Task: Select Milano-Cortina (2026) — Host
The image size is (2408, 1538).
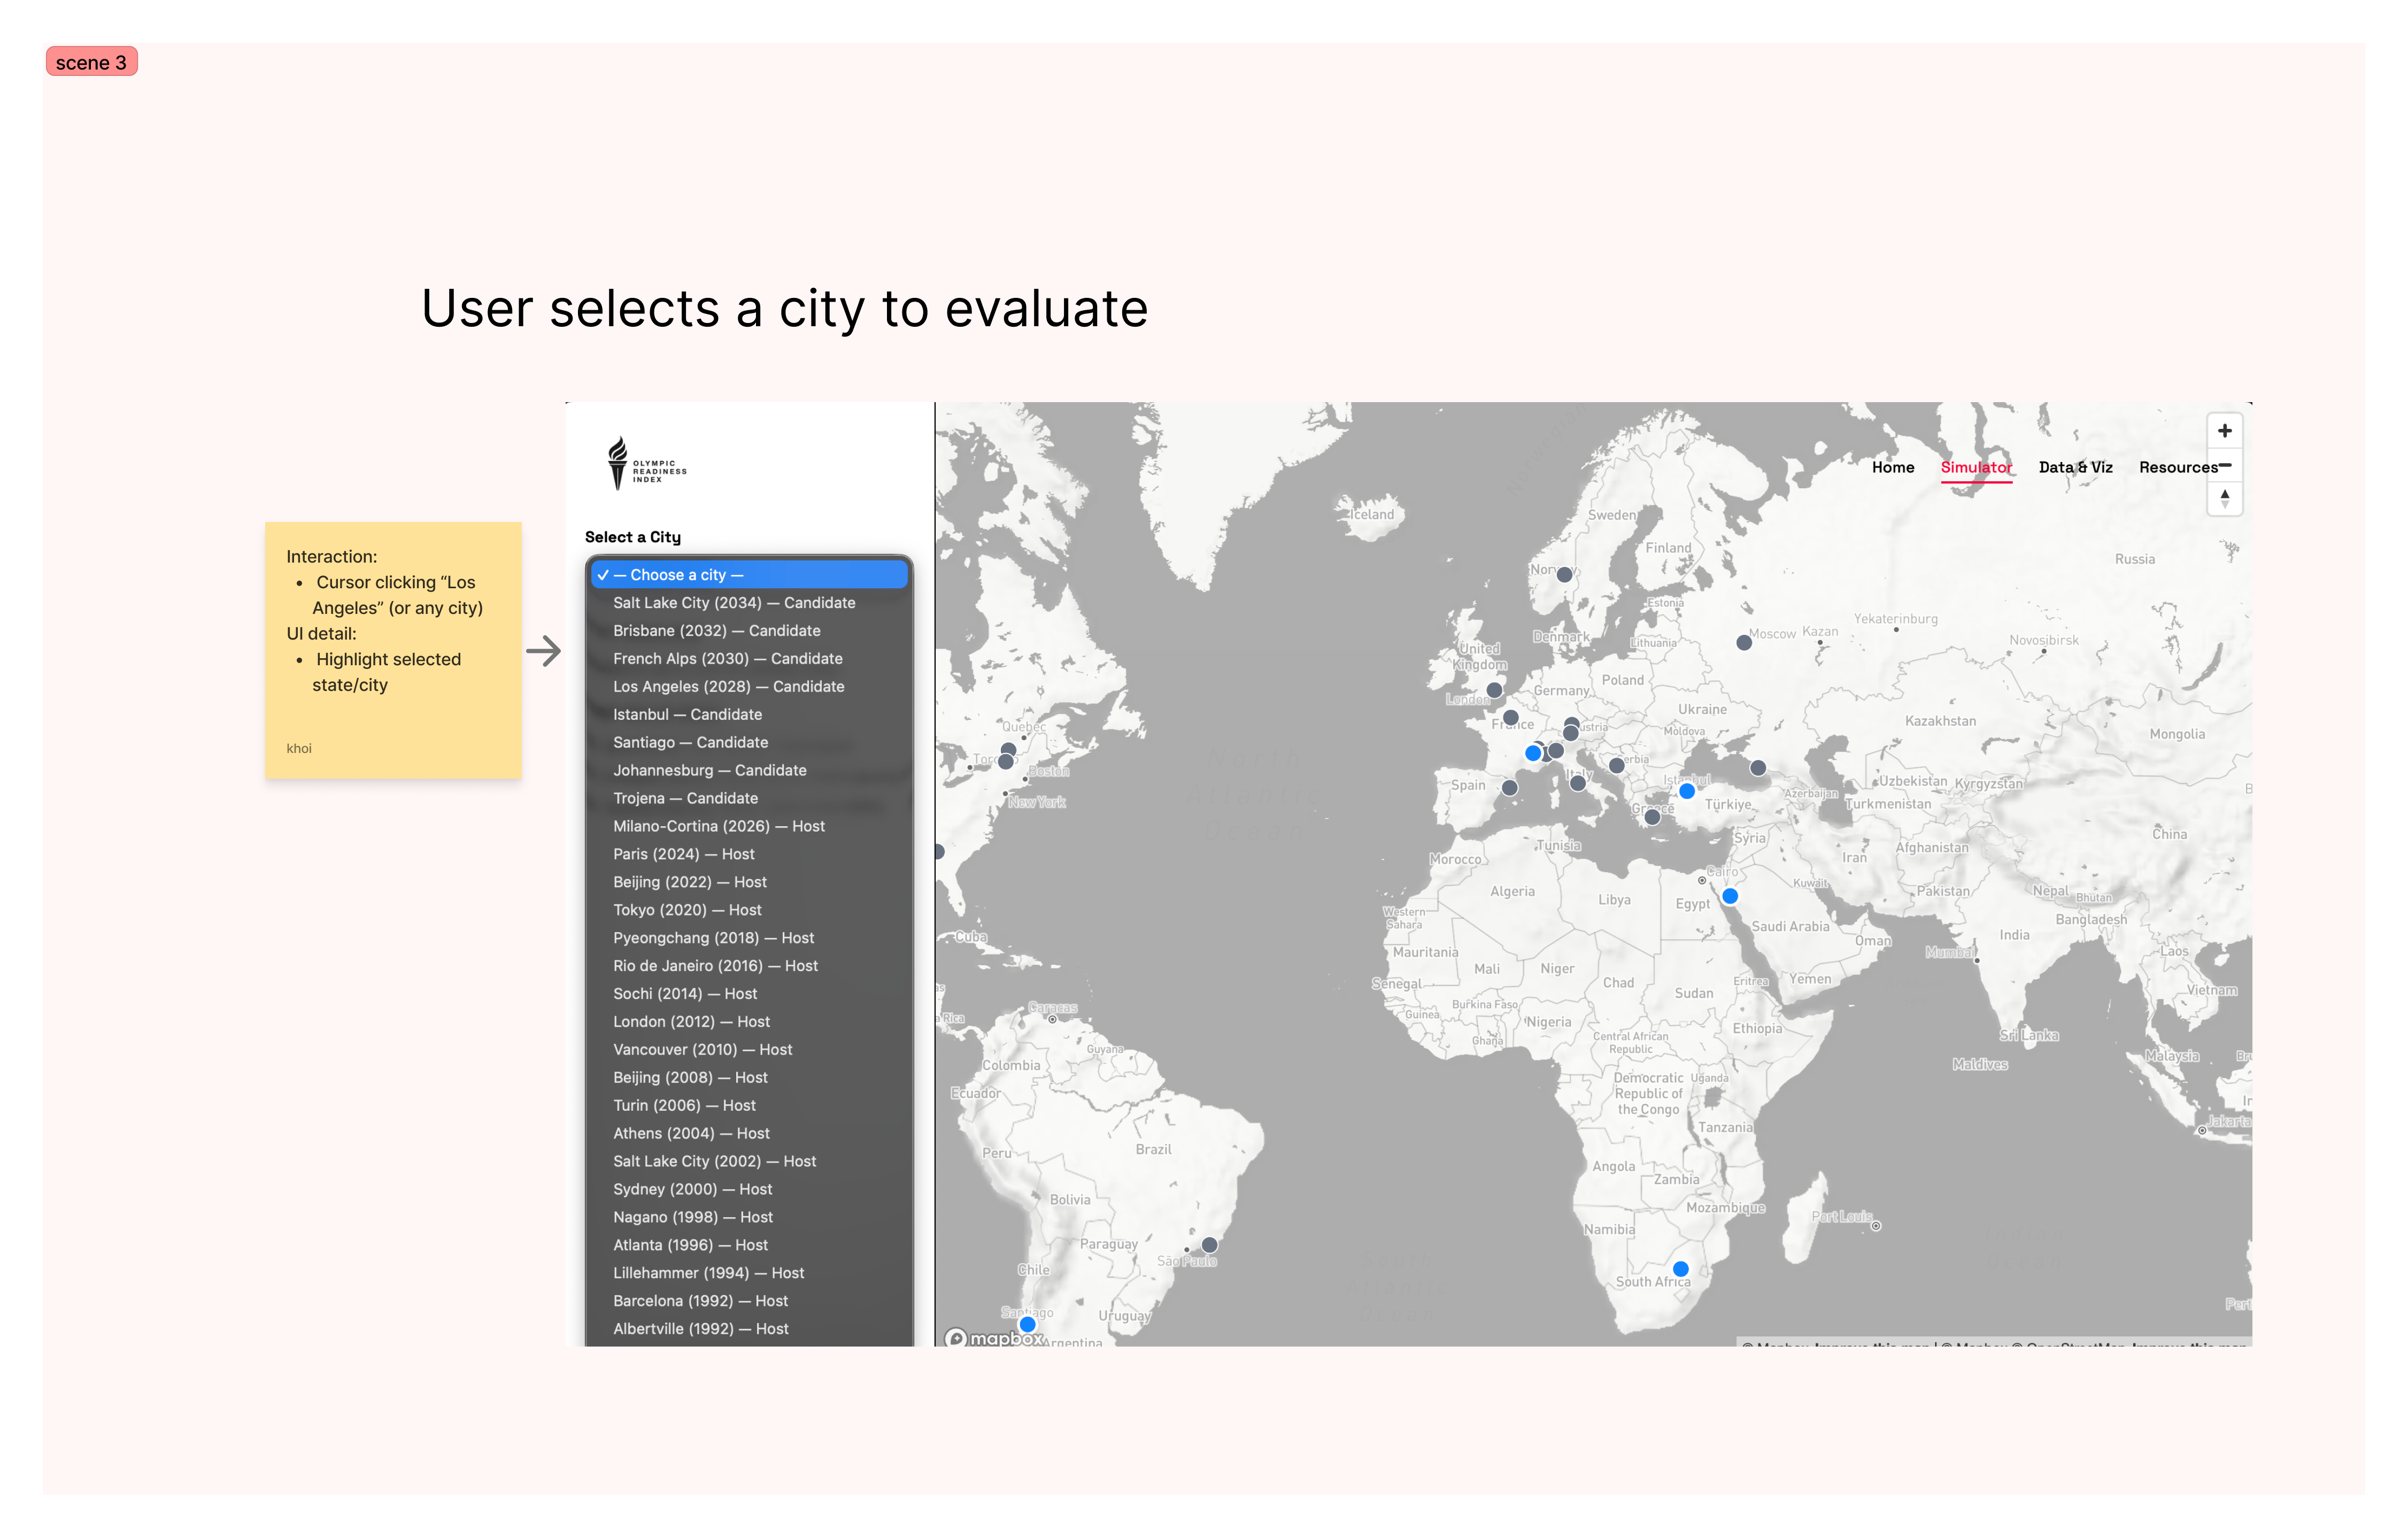Action: tap(749, 827)
